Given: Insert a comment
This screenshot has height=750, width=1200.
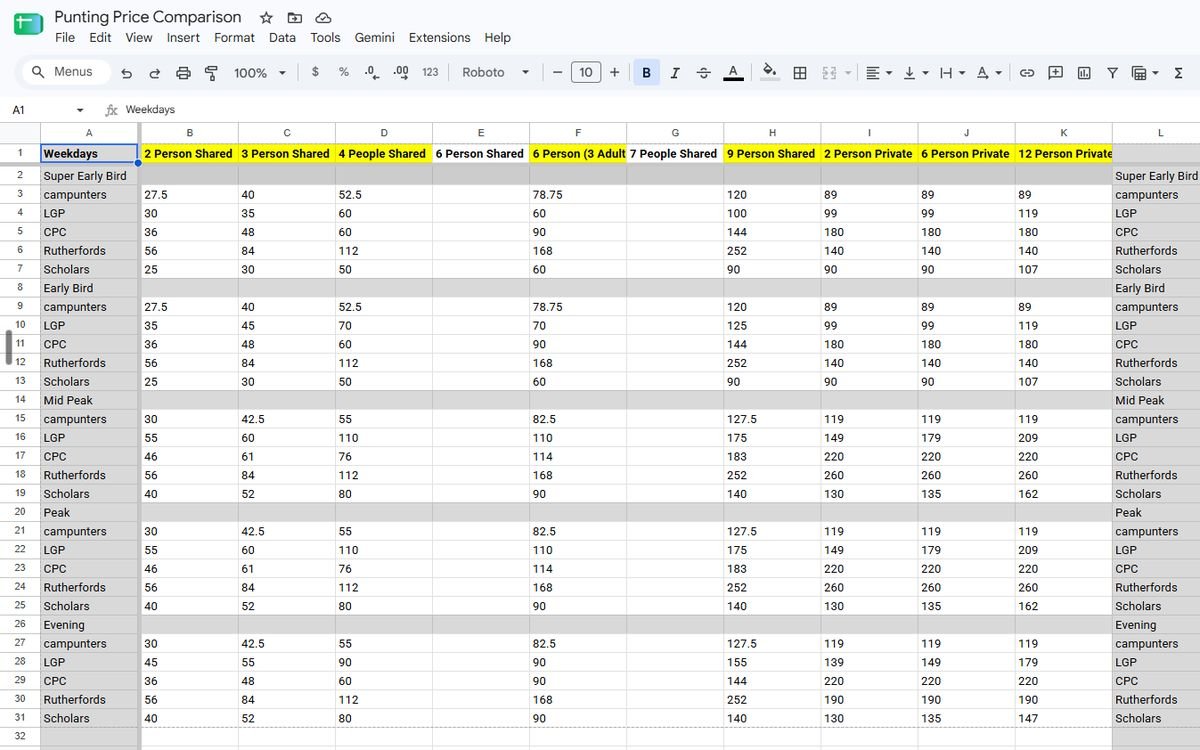Looking at the screenshot, I should pos(1055,73).
